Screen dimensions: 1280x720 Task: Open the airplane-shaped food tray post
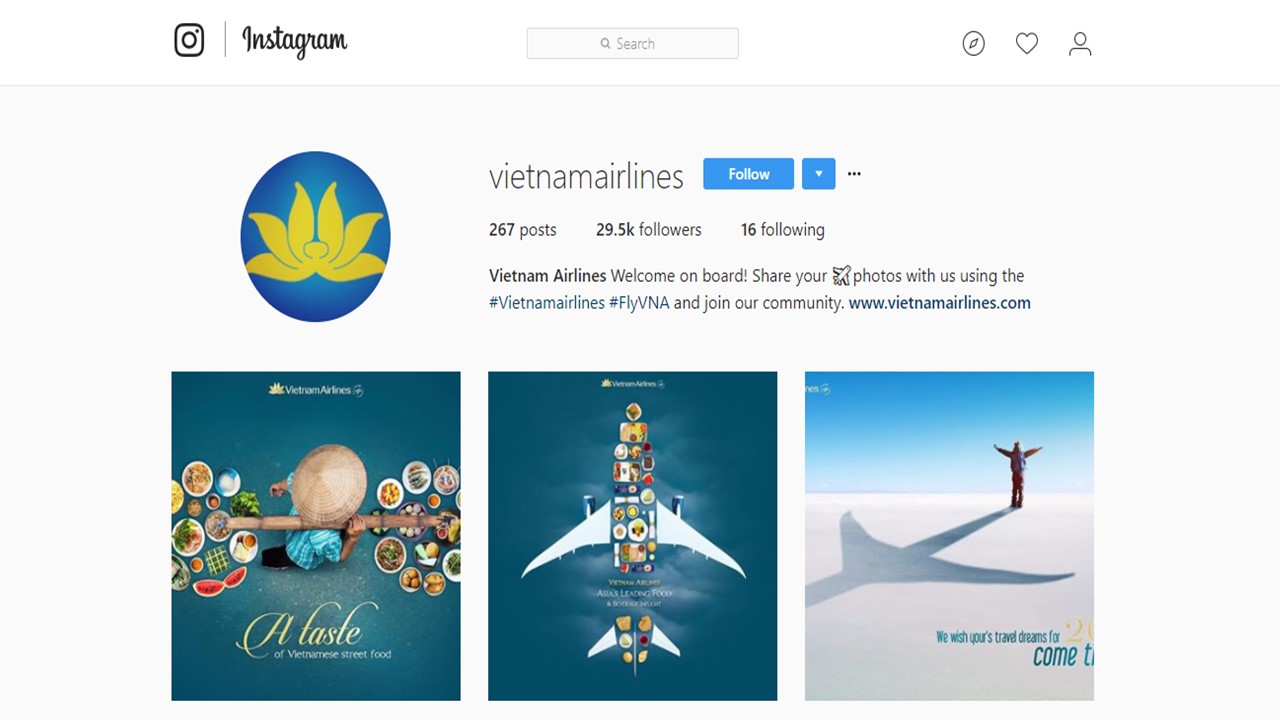[632, 536]
